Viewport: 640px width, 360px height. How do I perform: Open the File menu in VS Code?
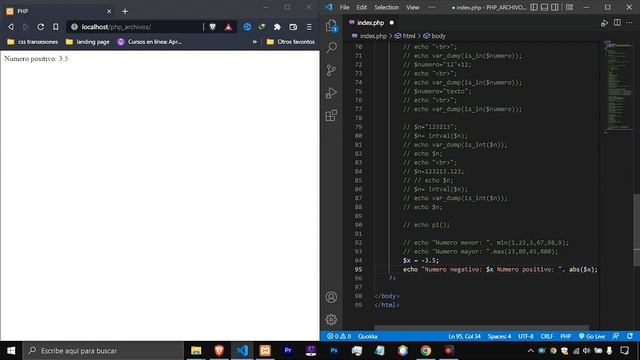(344, 7)
